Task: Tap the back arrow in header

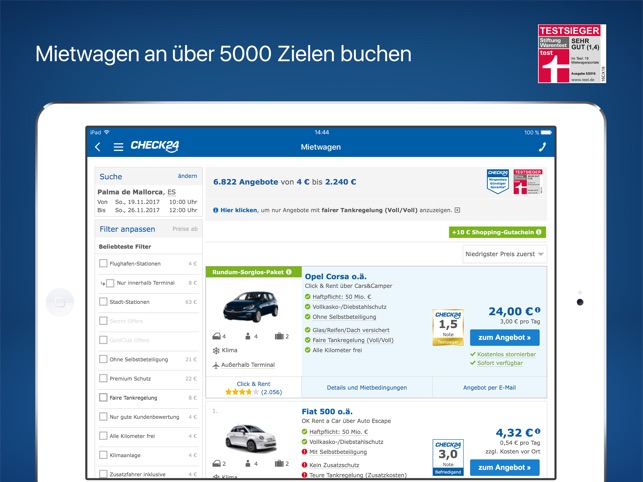Action: pyautogui.click(x=98, y=147)
